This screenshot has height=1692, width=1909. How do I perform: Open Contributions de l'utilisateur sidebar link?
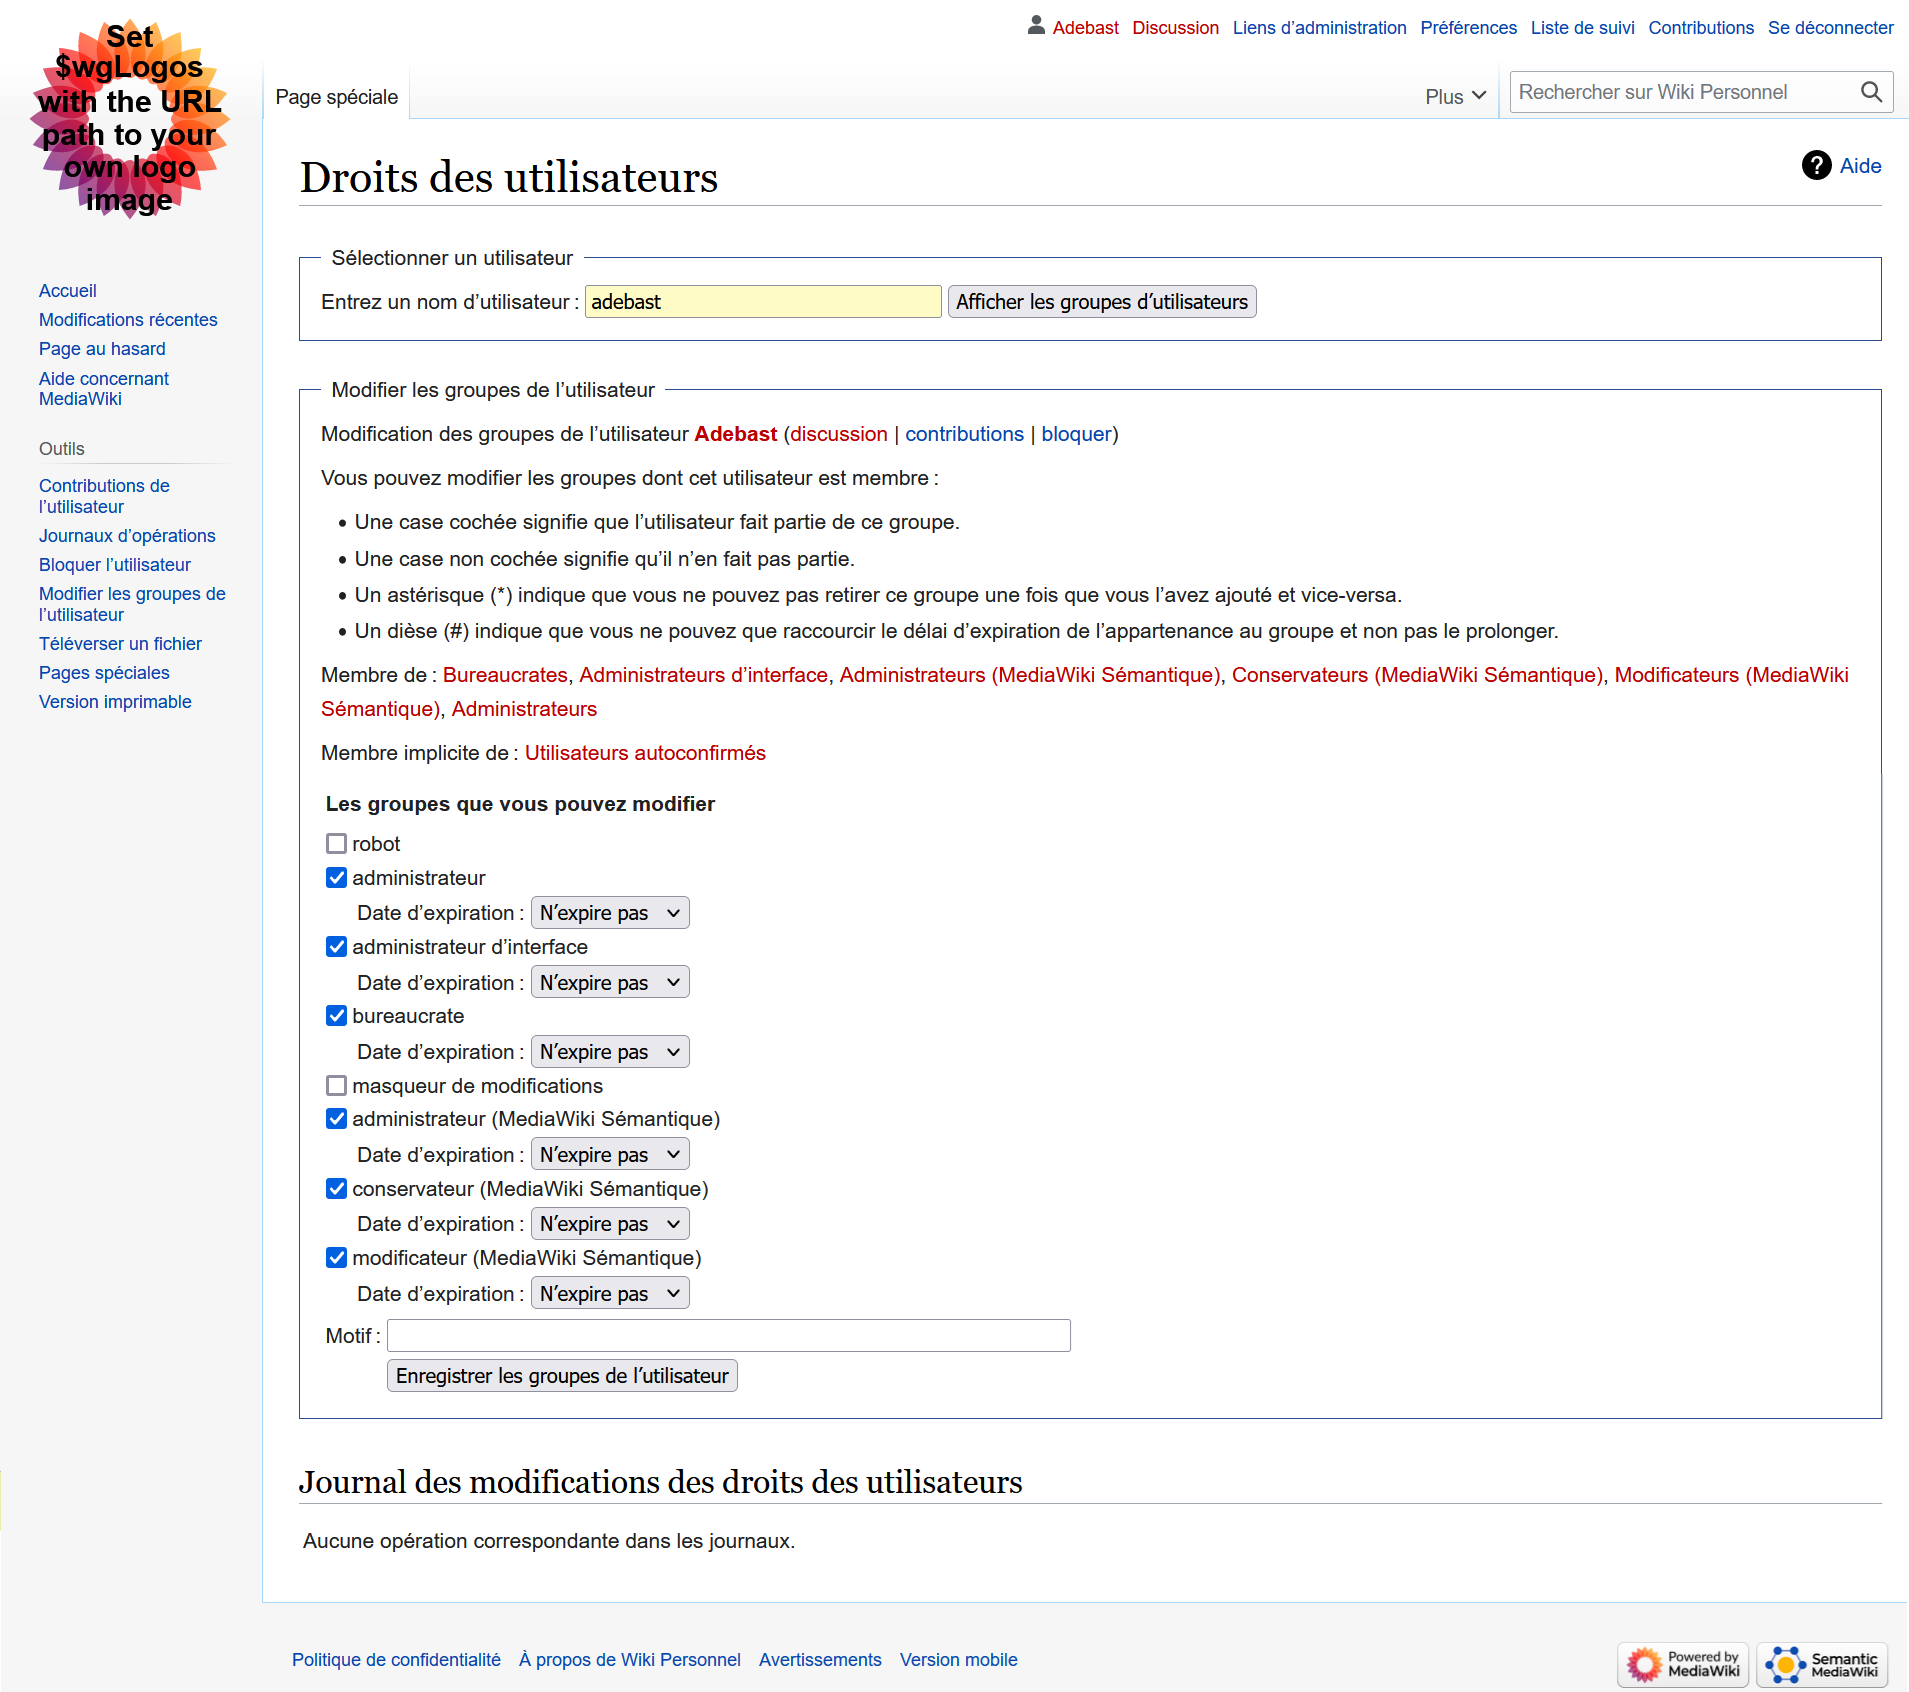[x=104, y=495]
